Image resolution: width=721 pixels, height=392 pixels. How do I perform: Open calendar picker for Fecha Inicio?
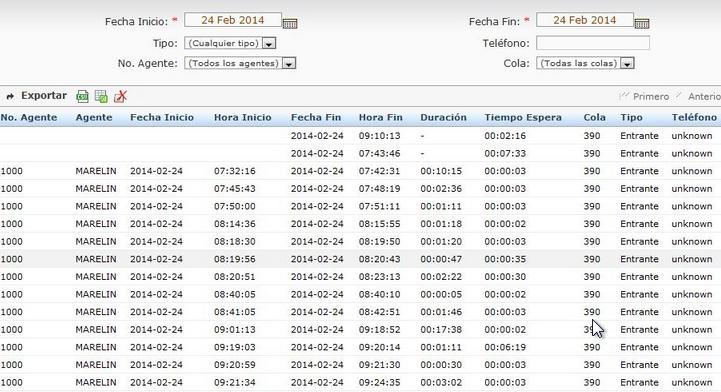(x=290, y=23)
